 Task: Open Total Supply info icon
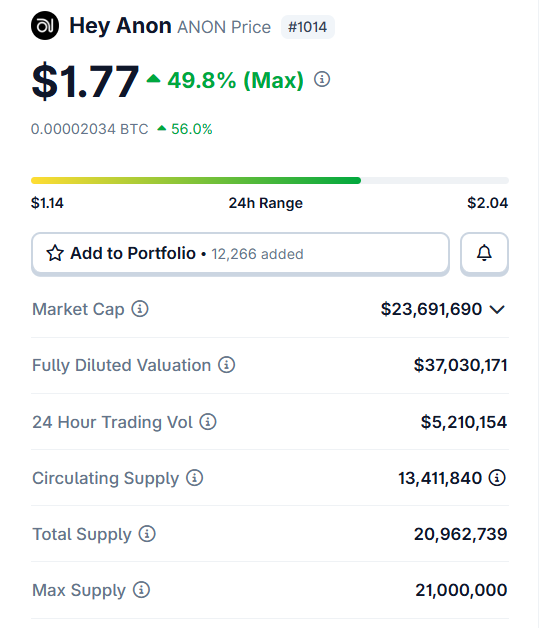147,534
